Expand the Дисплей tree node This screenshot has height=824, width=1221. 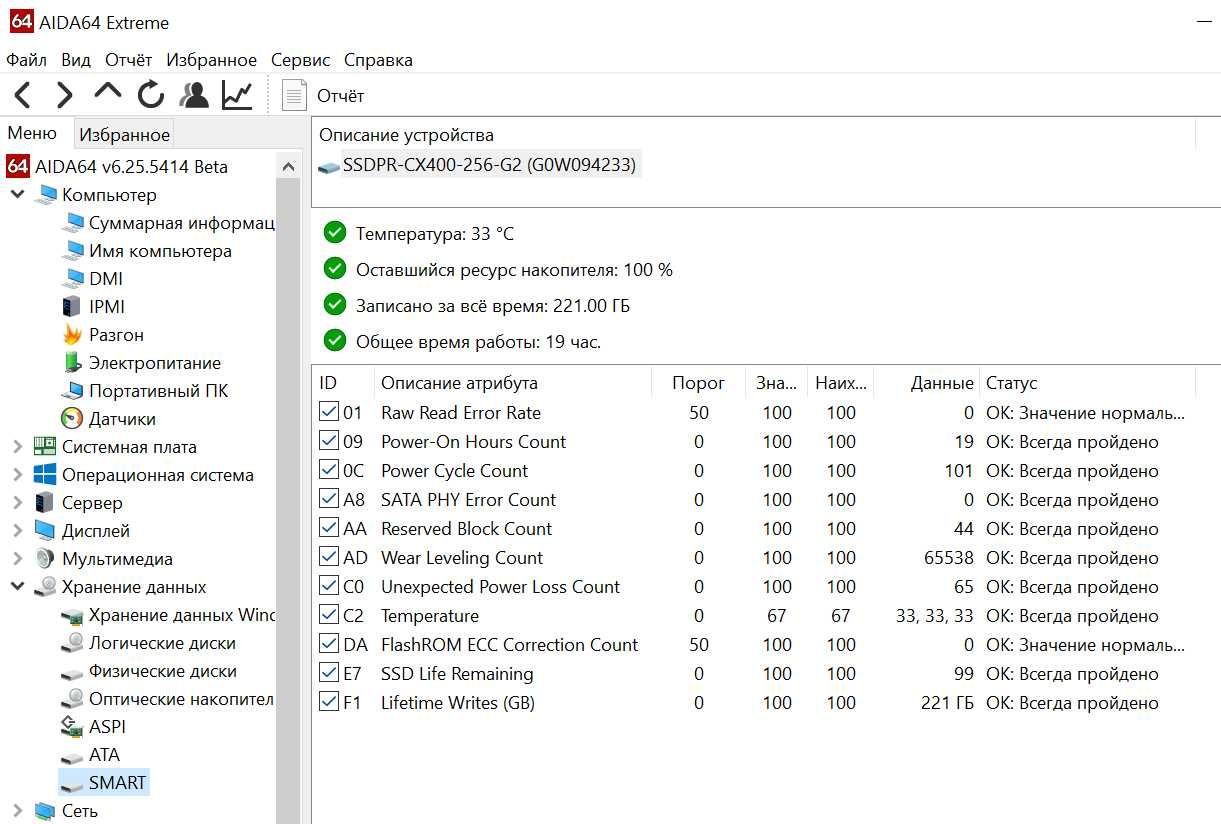[17, 531]
